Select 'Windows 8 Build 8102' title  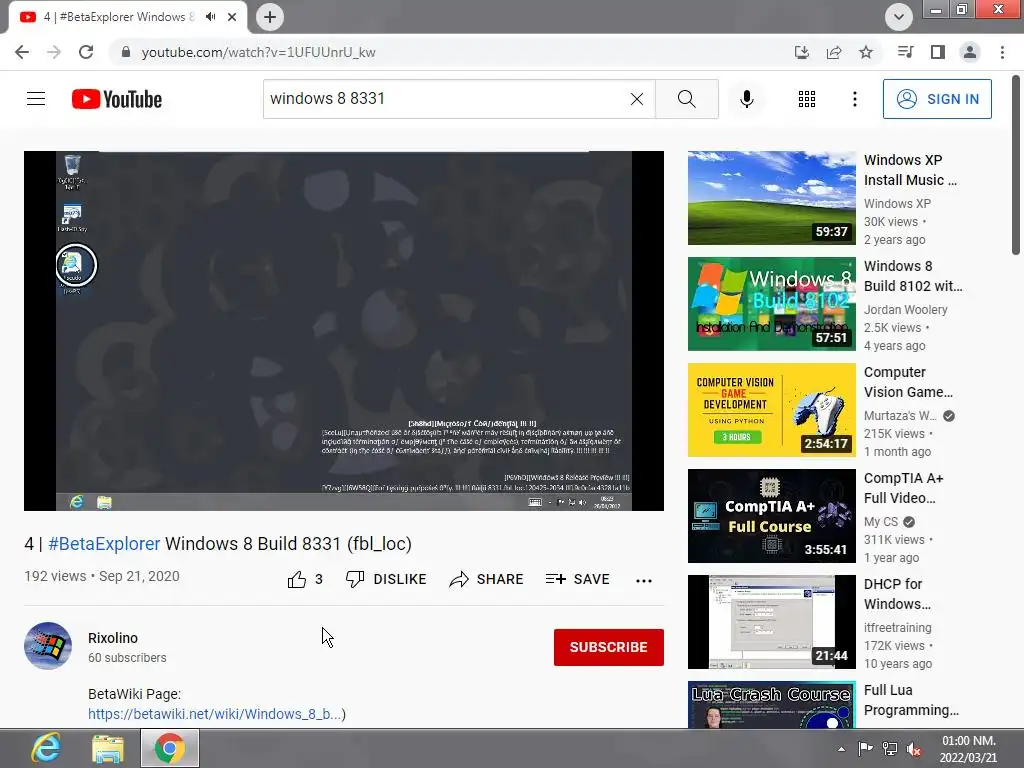913,276
